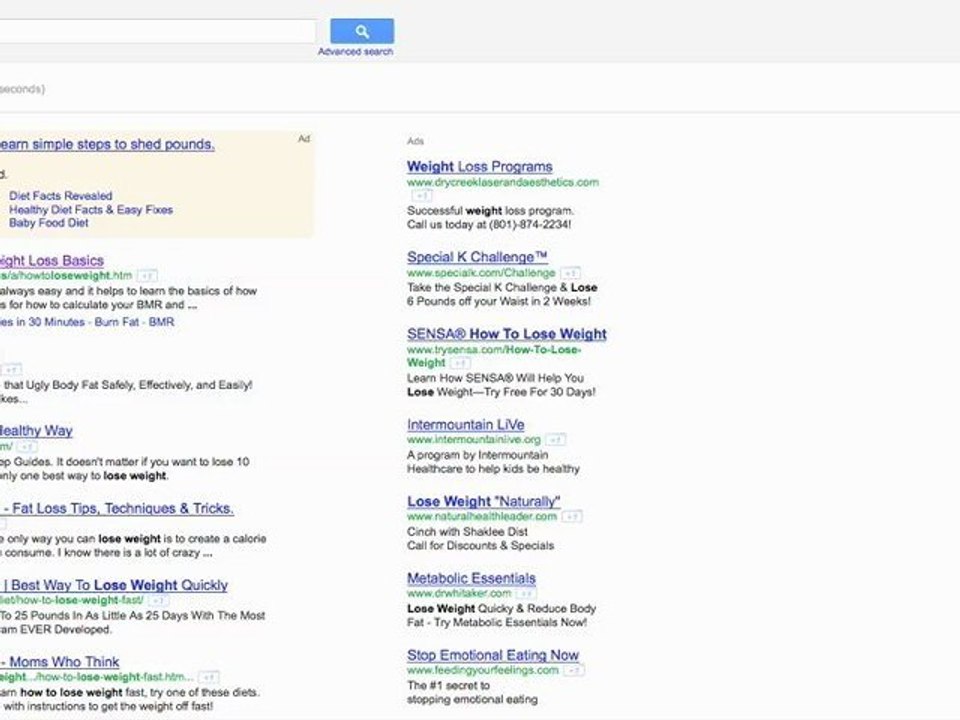Click +1 next to intermountainlive.org

555,440
